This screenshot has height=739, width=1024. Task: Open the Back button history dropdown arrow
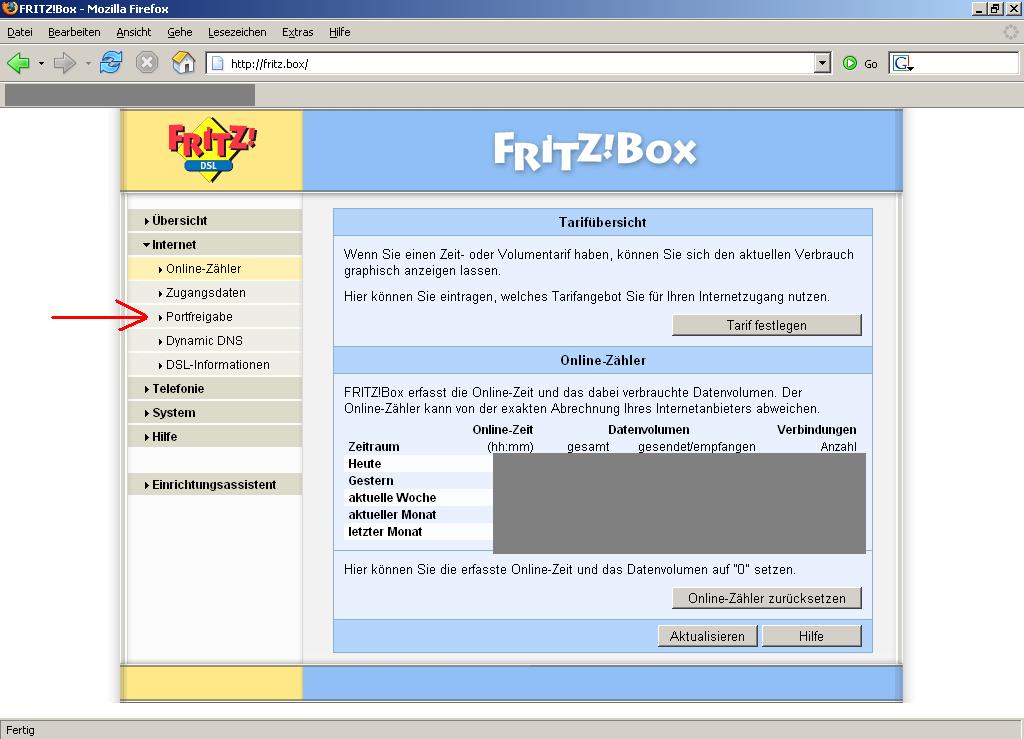[x=41, y=64]
